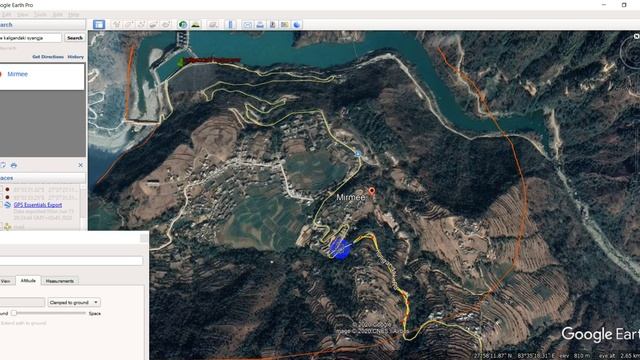Show historical imagery clock icon
Screen dimensions: 640x360
[x=183, y=25]
